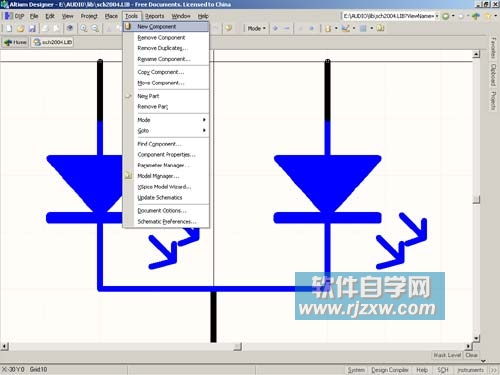Click the Zoom In magnifier icon
500x375 pixels.
[x=84, y=29]
